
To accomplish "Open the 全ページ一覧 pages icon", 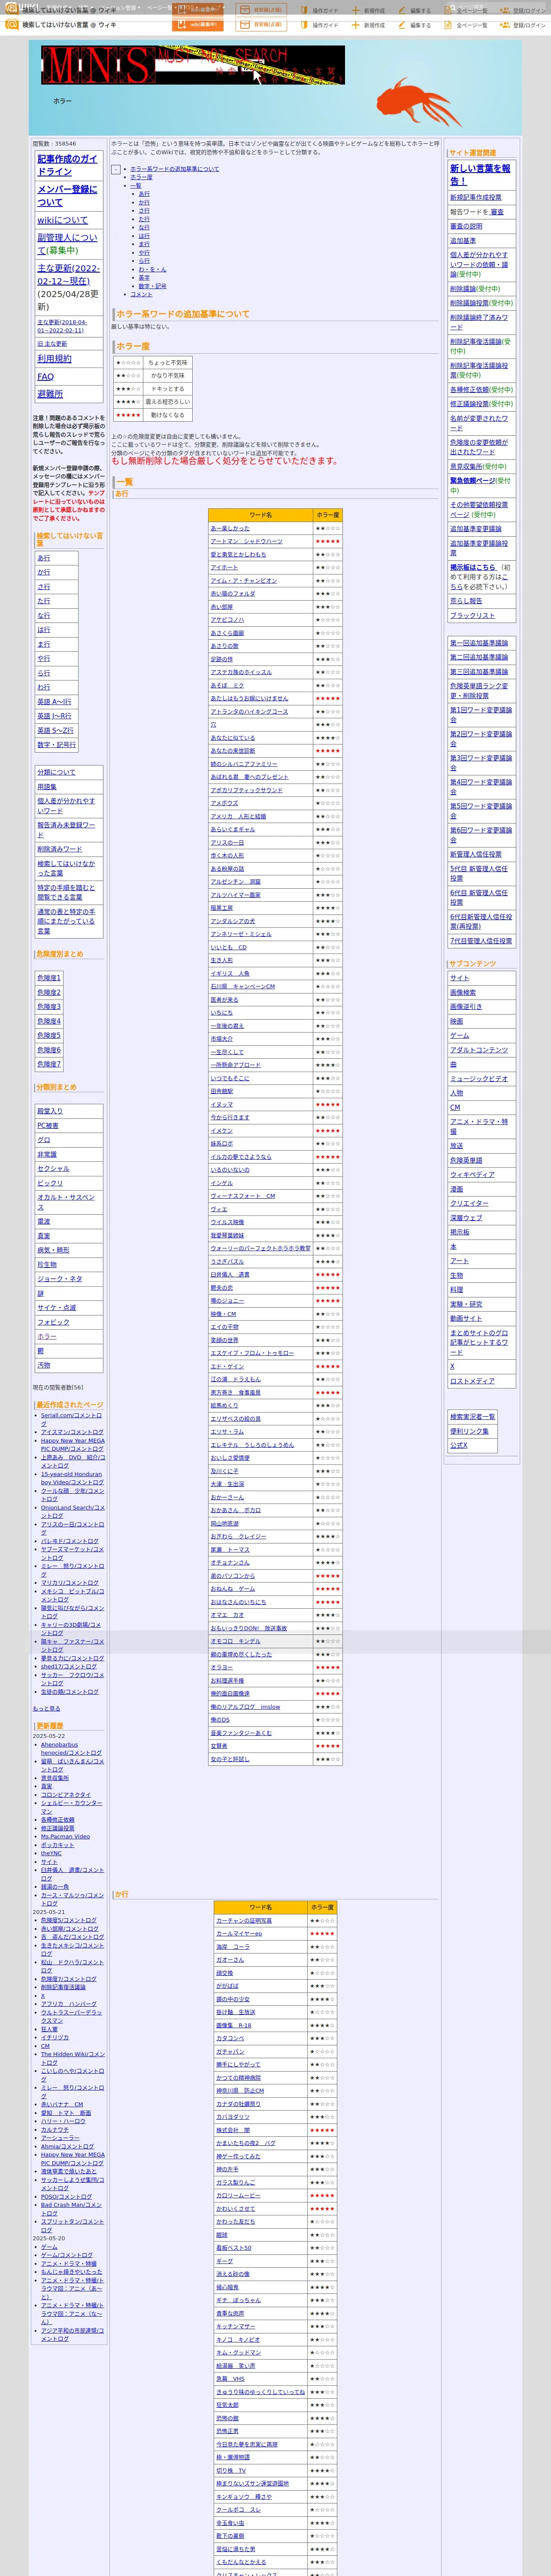I will pos(449,25).
